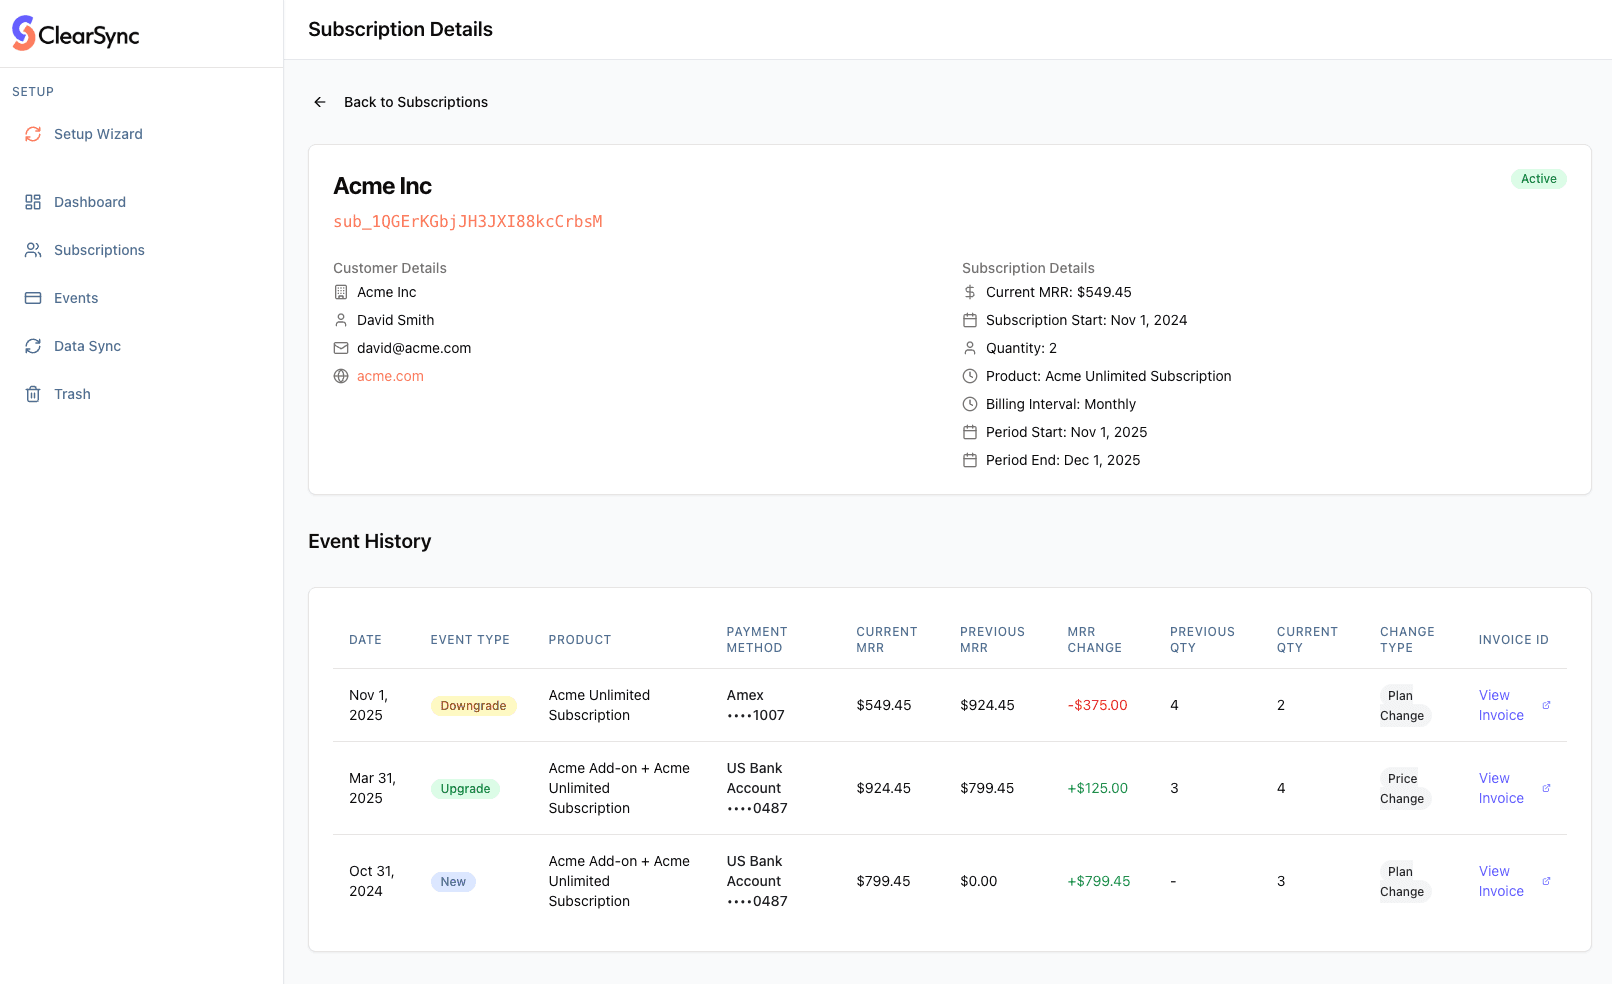The width and height of the screenshot is (1612, 984).
Task: Click the DATE column header
Action: coord(365,640)
